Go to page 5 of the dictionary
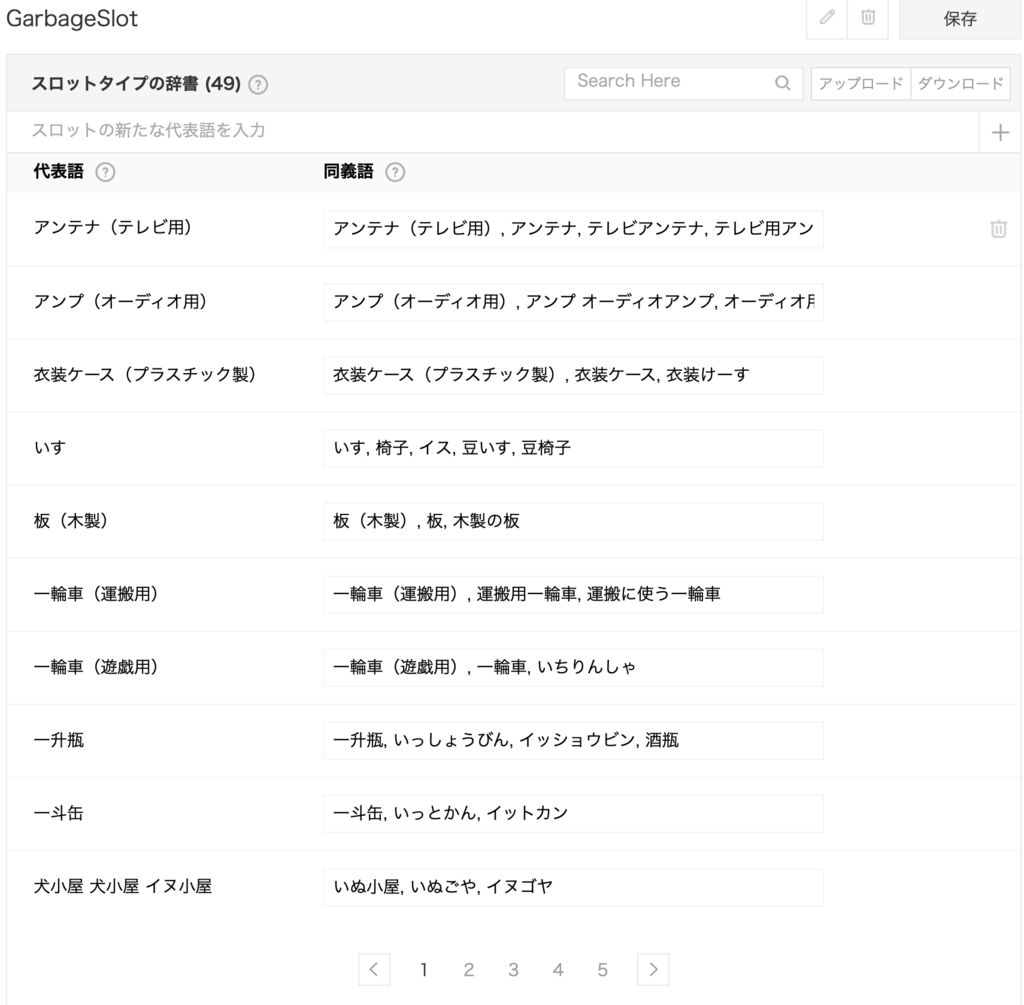Image resolution: width=1024 pixels, height=1005 pixels. 603,969
